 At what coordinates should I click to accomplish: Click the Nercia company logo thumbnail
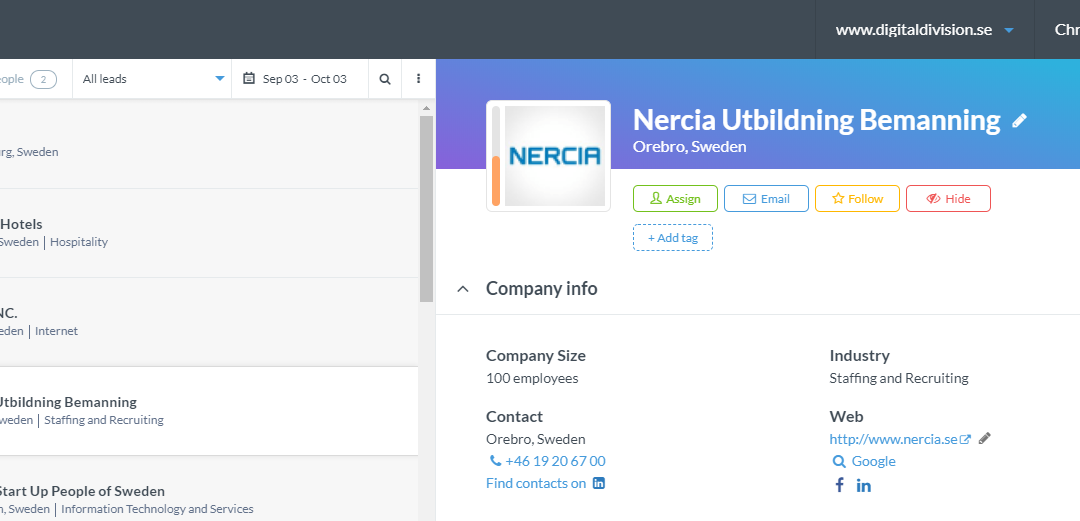point(555,156)
